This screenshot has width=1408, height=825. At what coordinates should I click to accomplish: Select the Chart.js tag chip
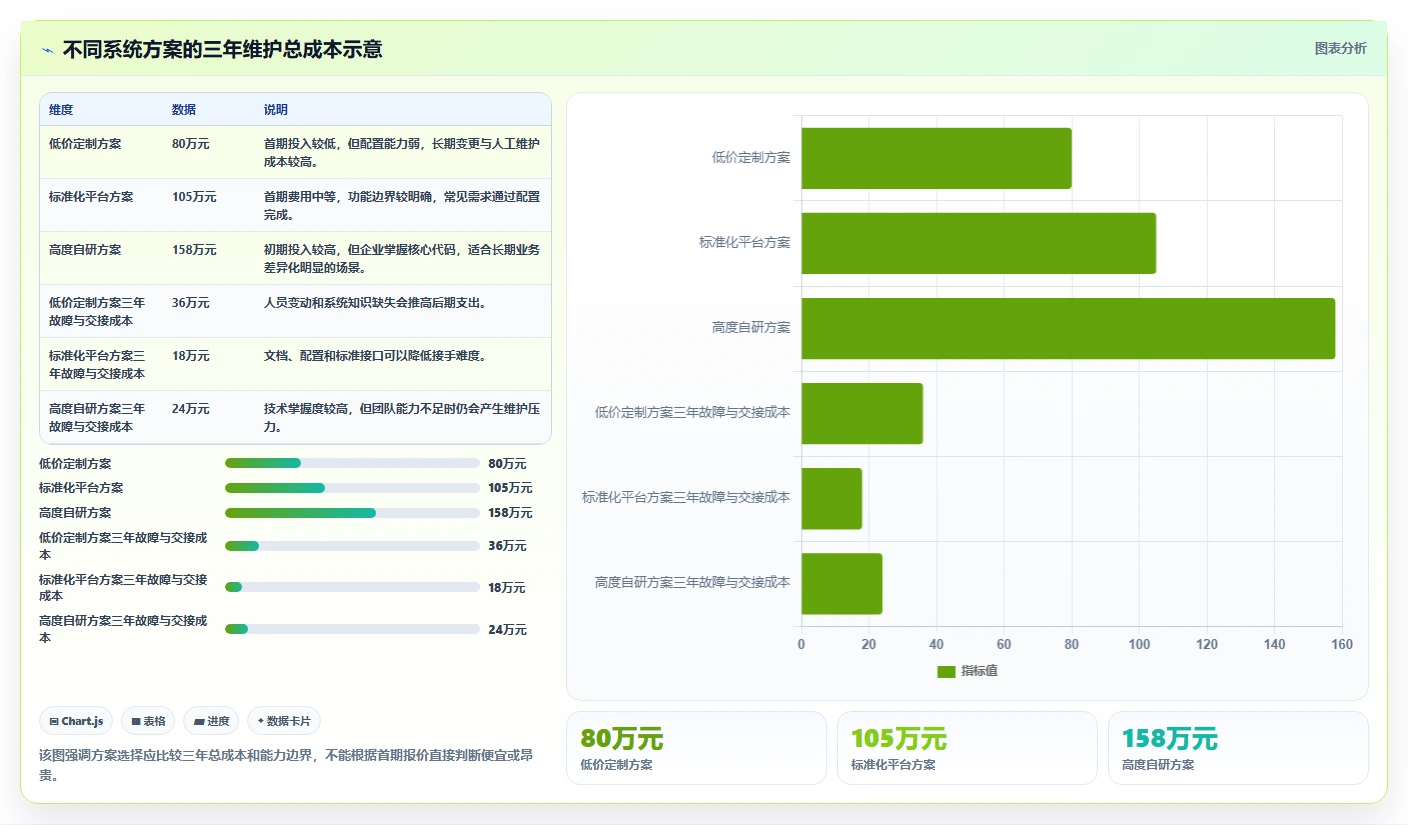76,721
